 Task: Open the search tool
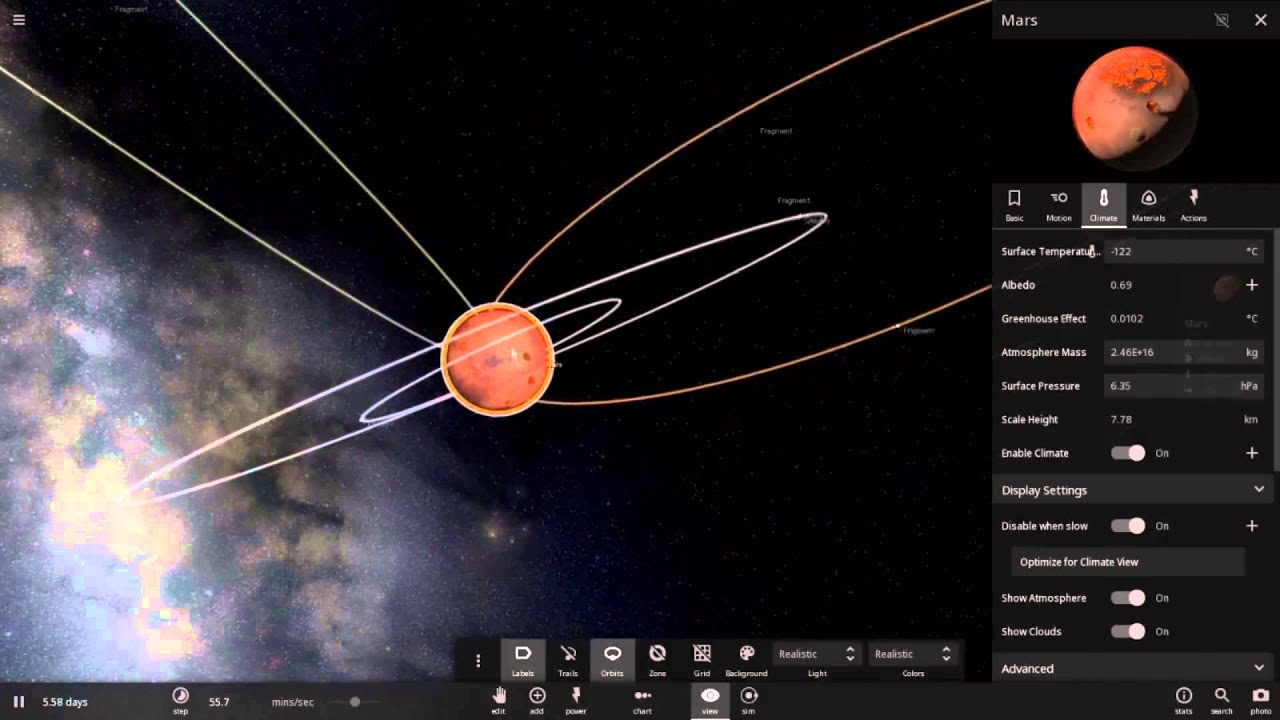(x=1222, y=699)
